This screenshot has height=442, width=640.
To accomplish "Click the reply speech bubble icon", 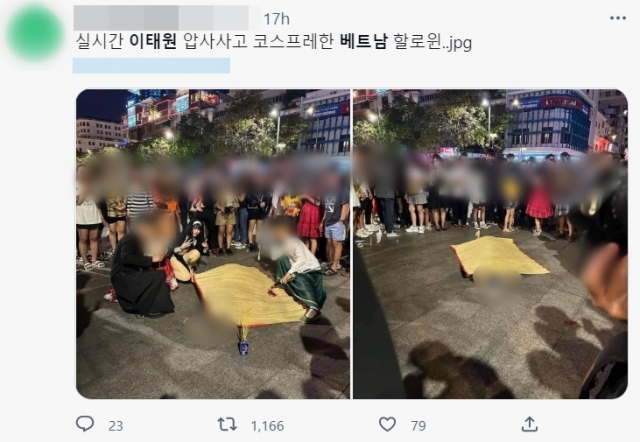I will [85, 424].
